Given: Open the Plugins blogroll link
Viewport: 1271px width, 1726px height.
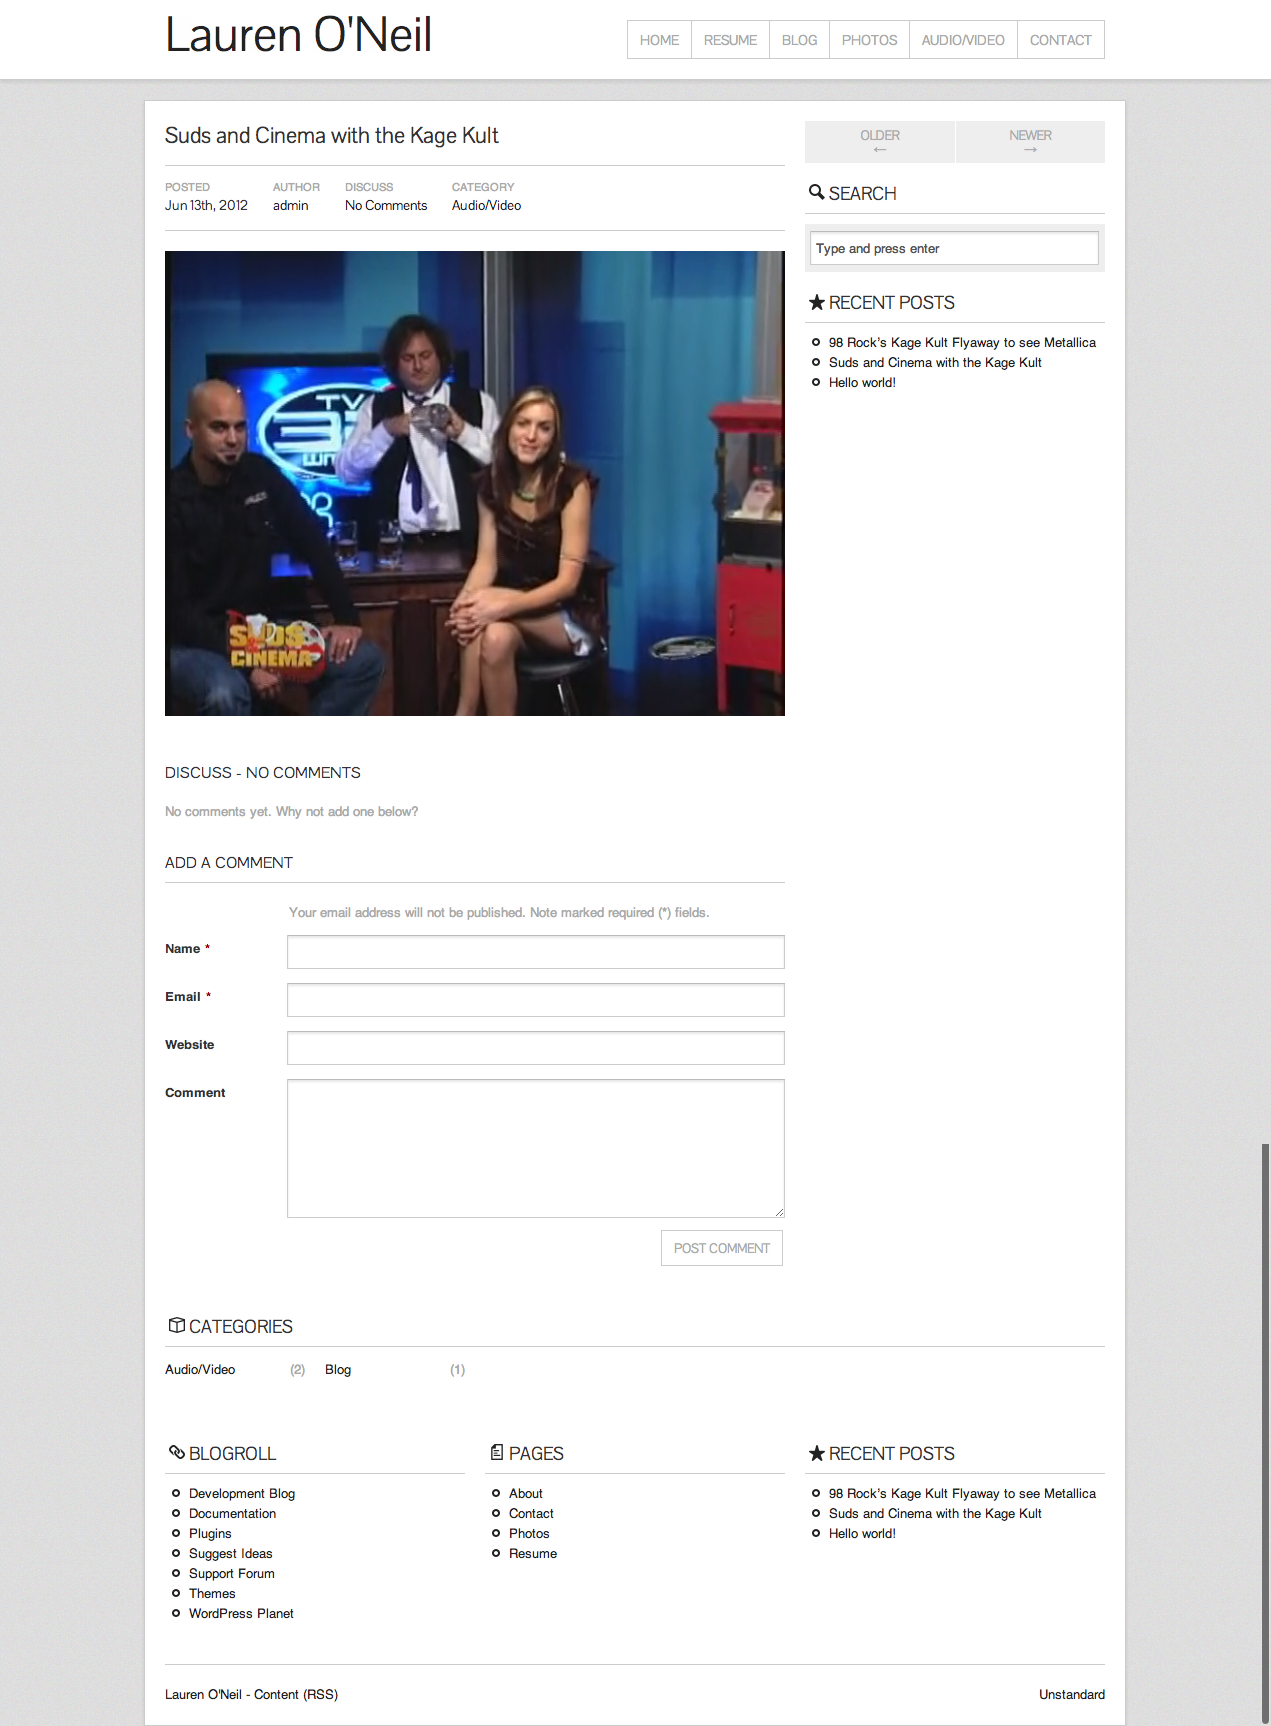Looking at the screenshot, I should 210,1533.
